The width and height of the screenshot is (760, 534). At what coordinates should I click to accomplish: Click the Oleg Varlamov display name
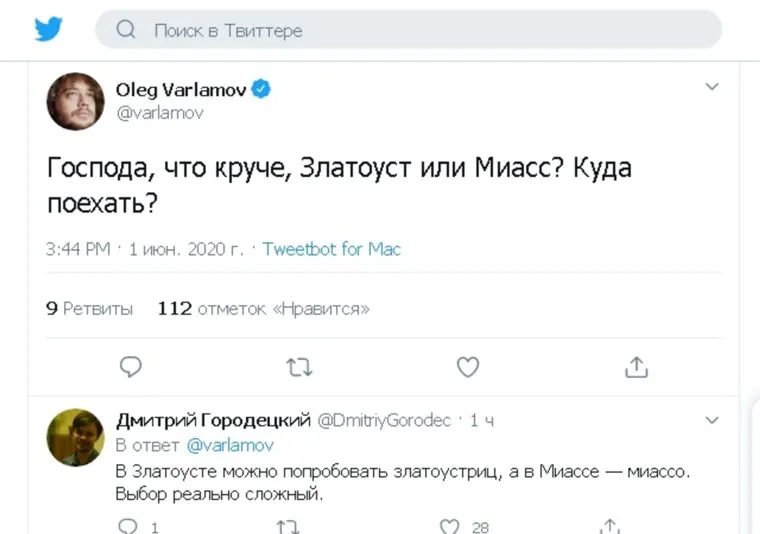pyautogui.click(x=181, y=90)
